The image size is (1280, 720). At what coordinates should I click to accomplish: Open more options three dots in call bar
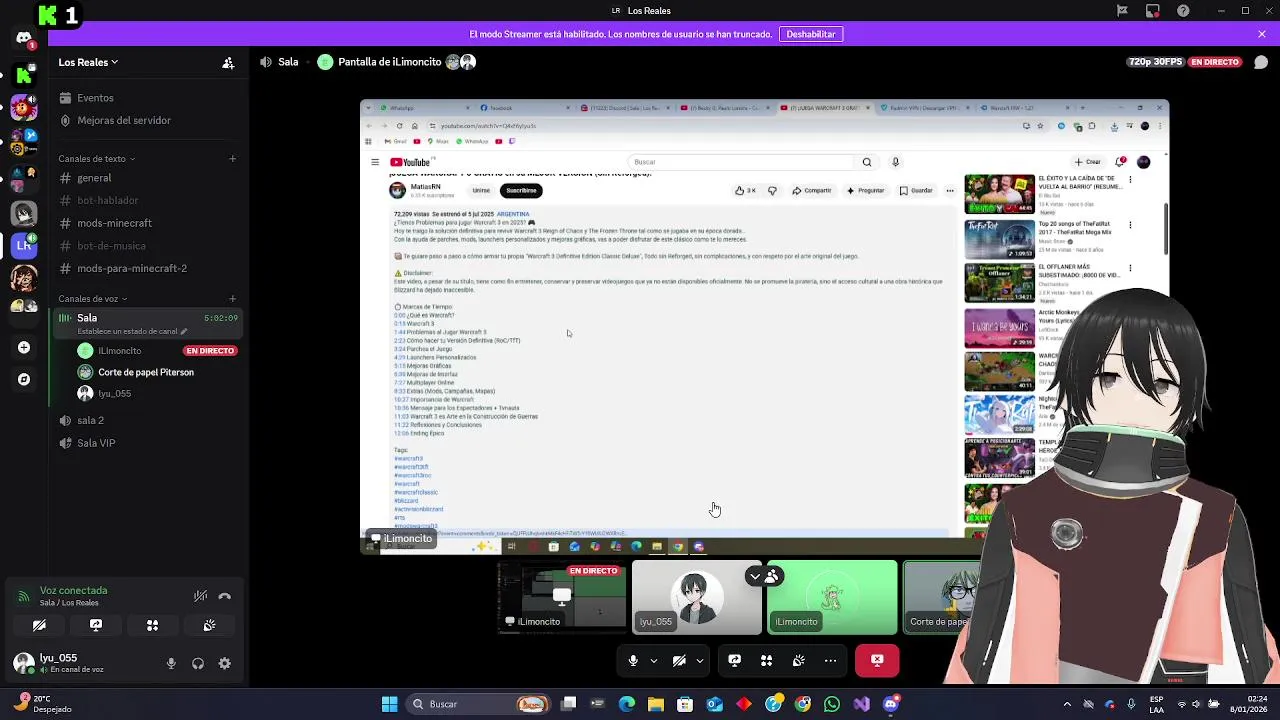click(830, 660)
